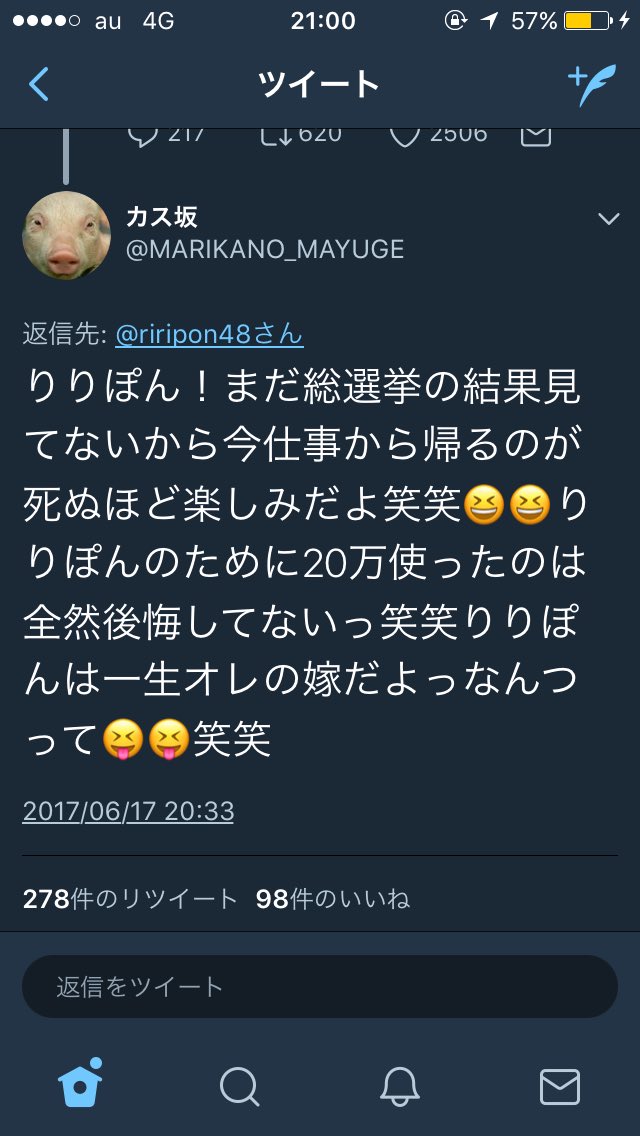Like the parent tweet heart icon

click(405, 135)
